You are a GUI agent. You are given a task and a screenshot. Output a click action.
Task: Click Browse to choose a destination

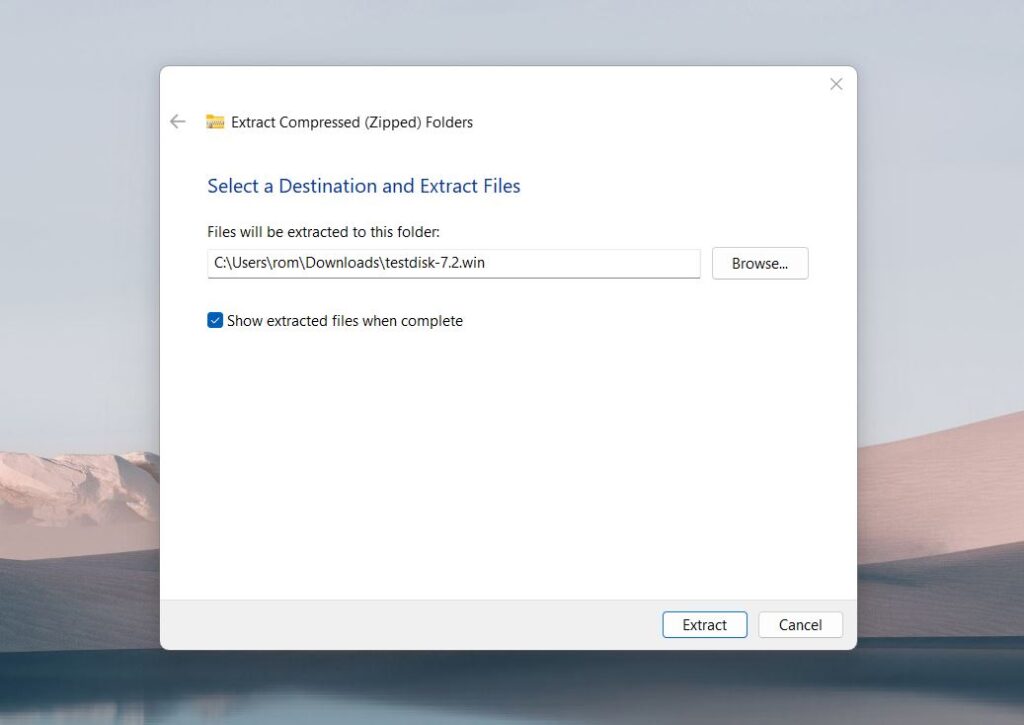point(760,263)
